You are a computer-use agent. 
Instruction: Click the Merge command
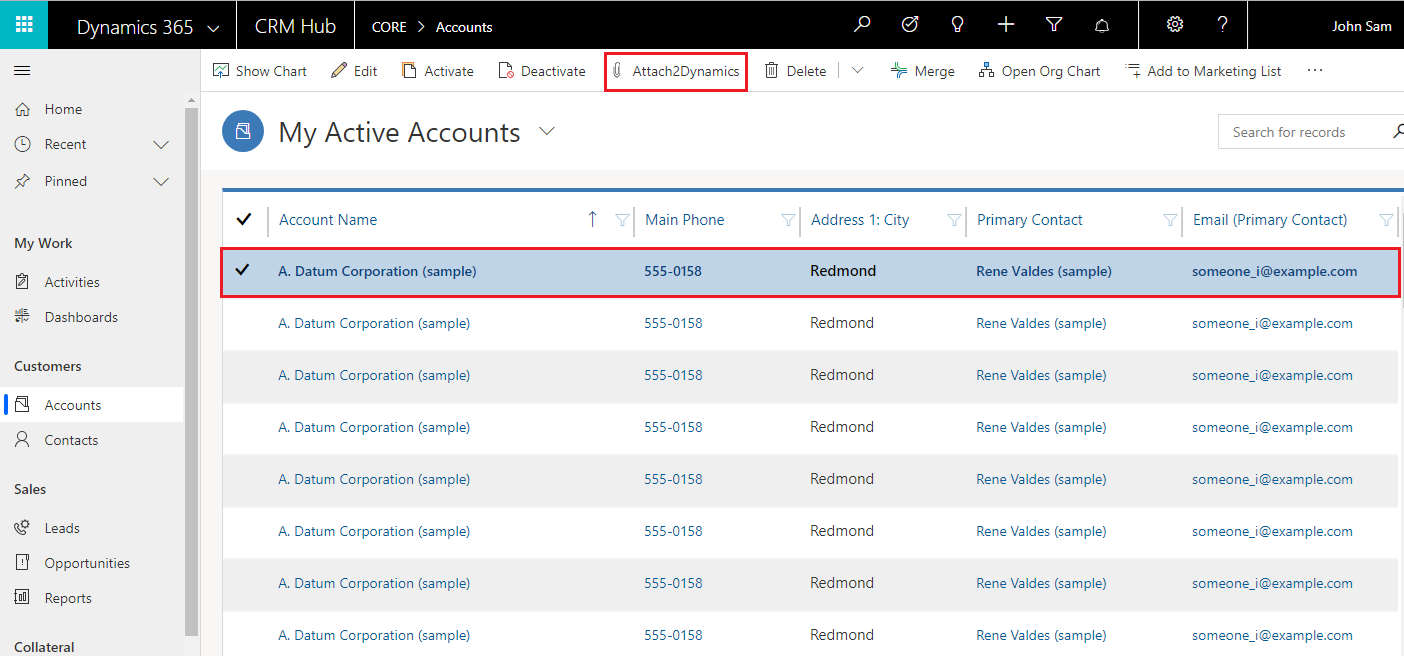[923, 71]
